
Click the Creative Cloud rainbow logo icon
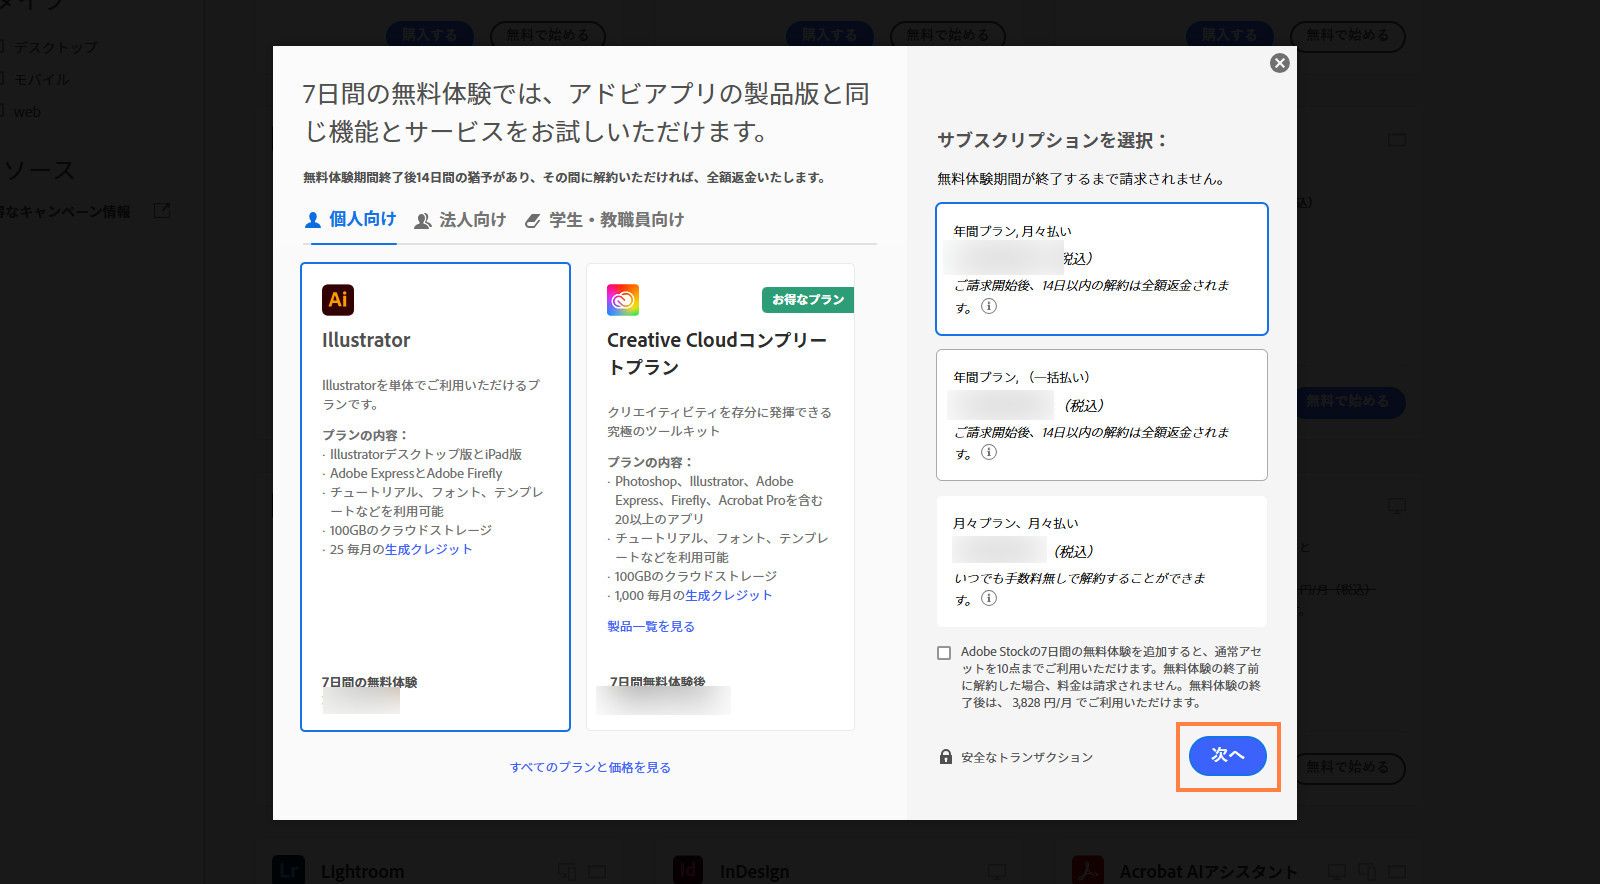pyautogui.click(x=623, y=300)
